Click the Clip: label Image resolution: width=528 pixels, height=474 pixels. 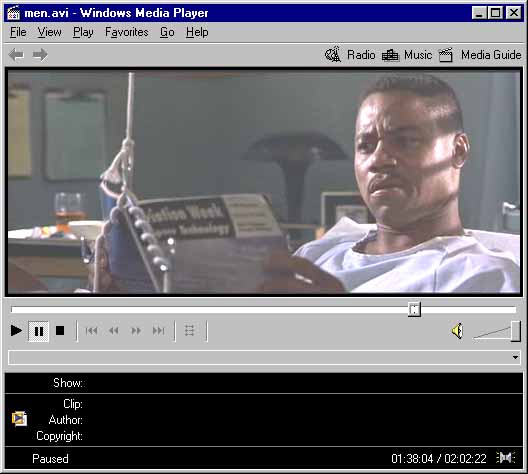click(x=73, y=404)
